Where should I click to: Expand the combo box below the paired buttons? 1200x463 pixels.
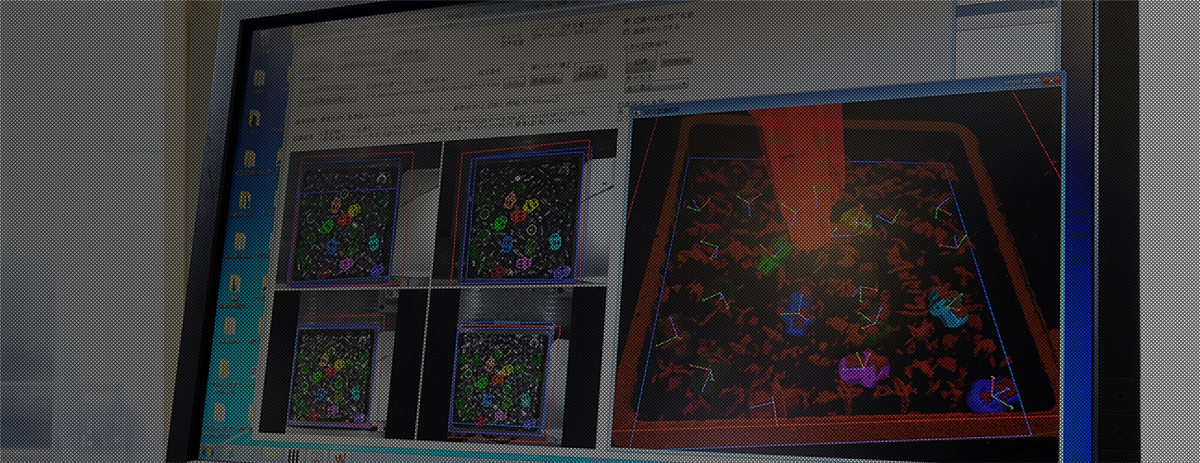pos(657,86)
